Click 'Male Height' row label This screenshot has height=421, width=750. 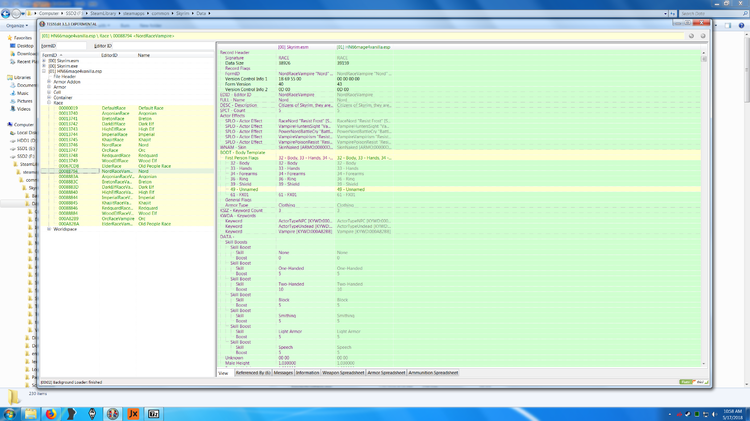(237, 363)
